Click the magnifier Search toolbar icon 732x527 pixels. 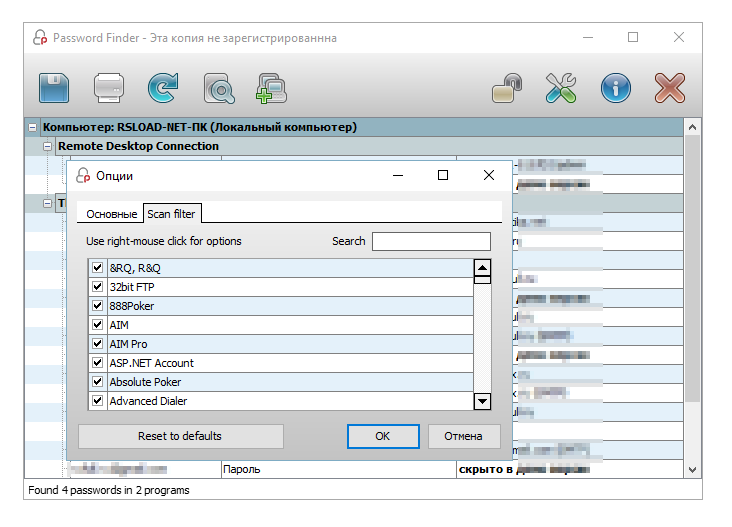coord(219,88)
